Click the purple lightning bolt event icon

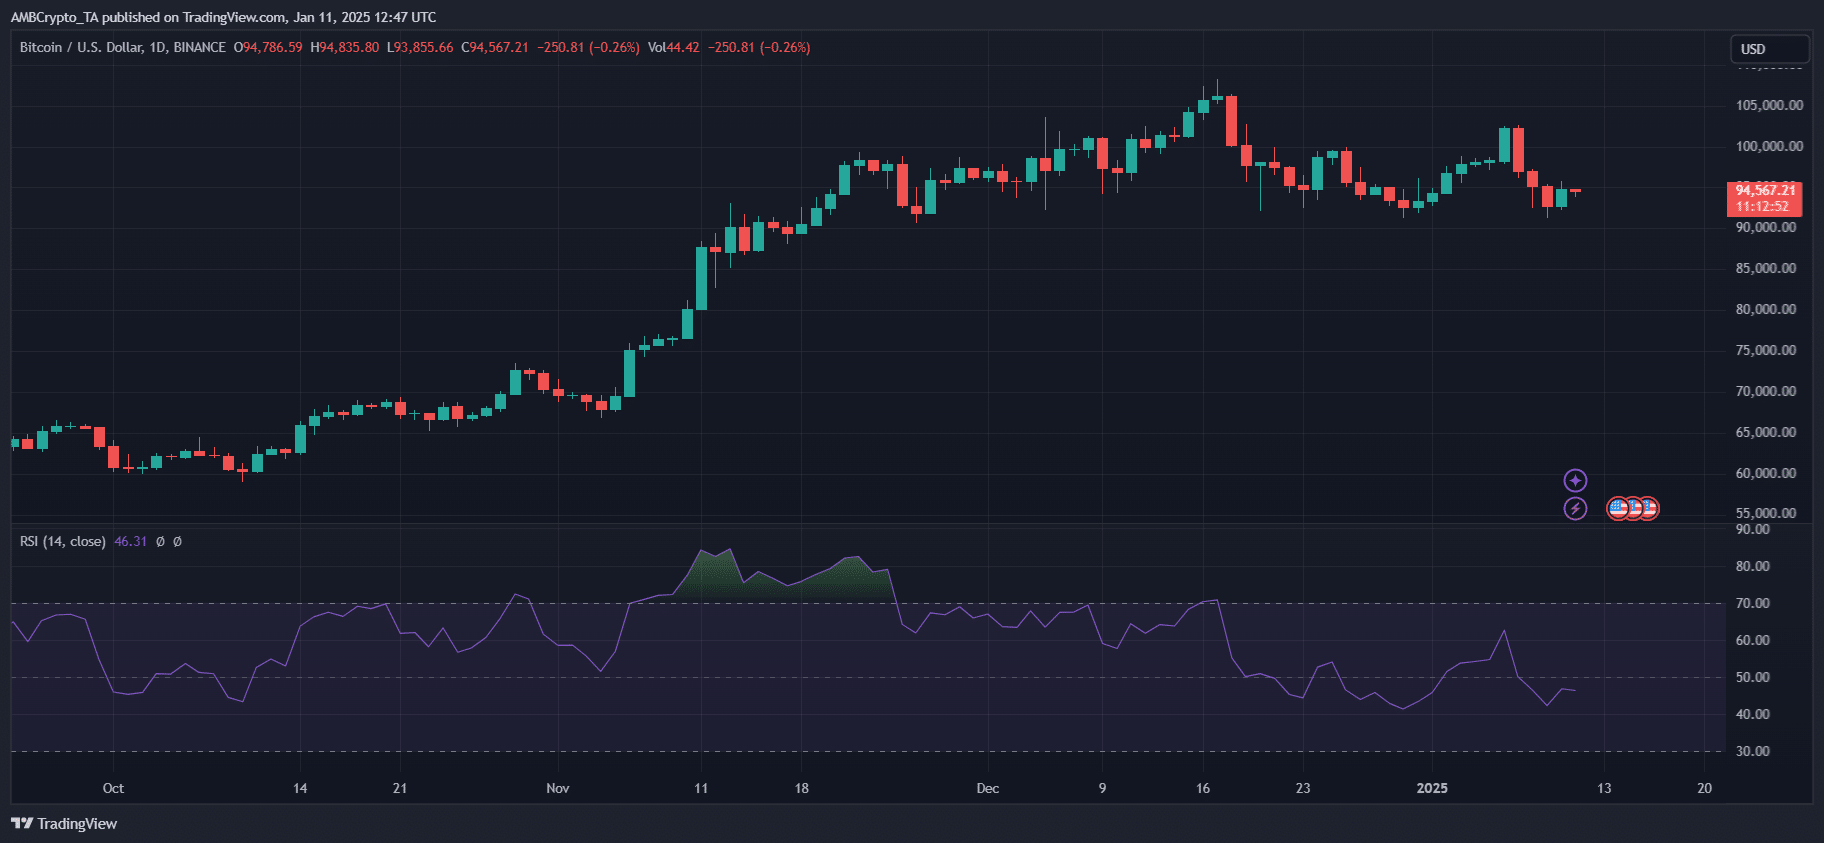click(x=1575, y=509)
